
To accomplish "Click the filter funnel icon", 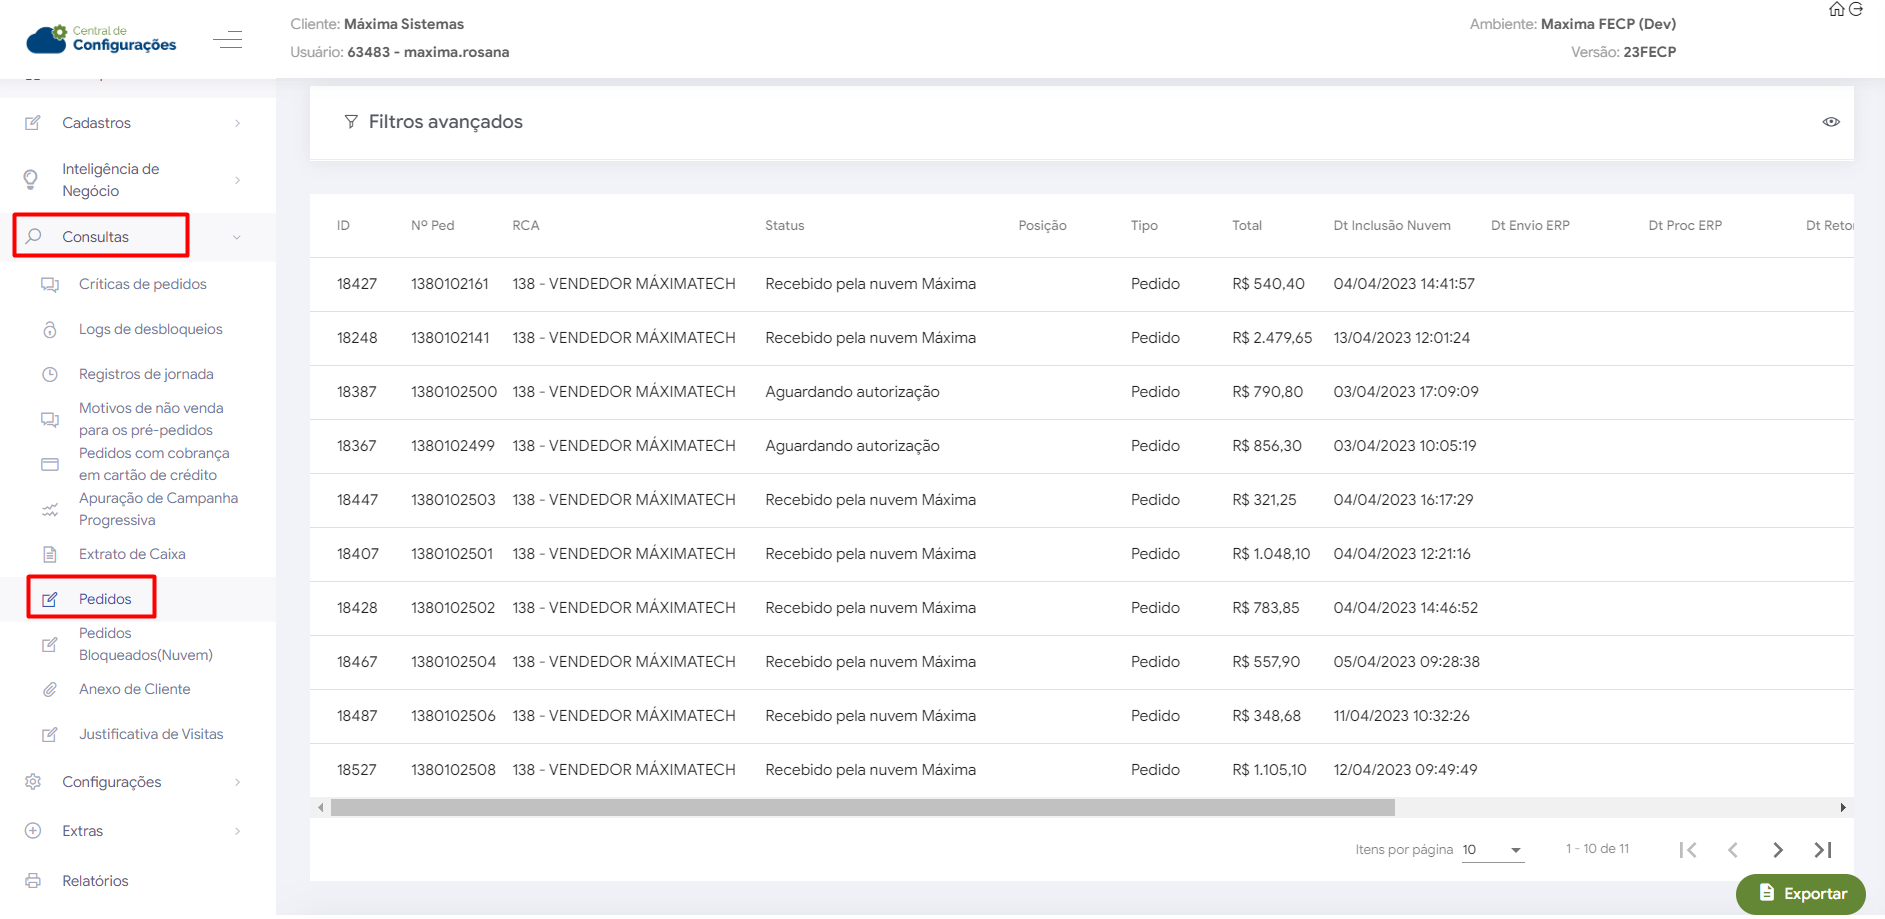I will (351, 122).
